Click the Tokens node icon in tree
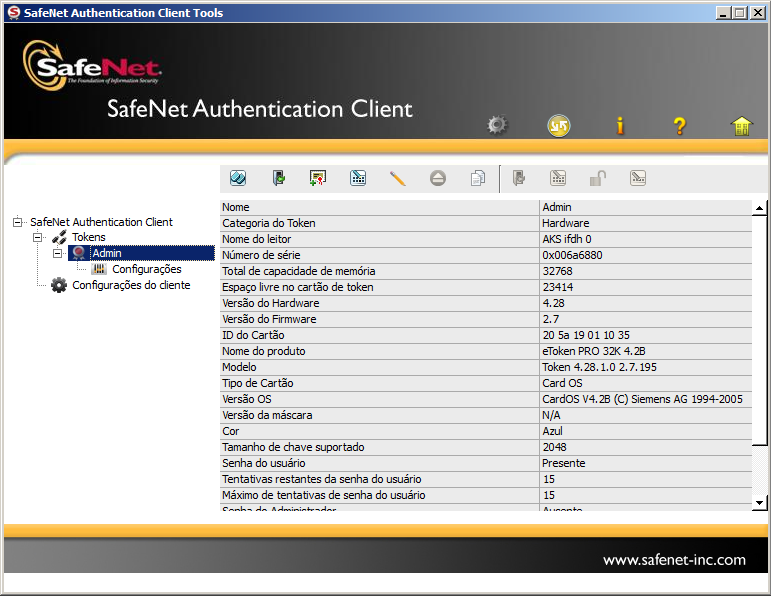Viewport: 771px width, 598px height. coord(59,237)
